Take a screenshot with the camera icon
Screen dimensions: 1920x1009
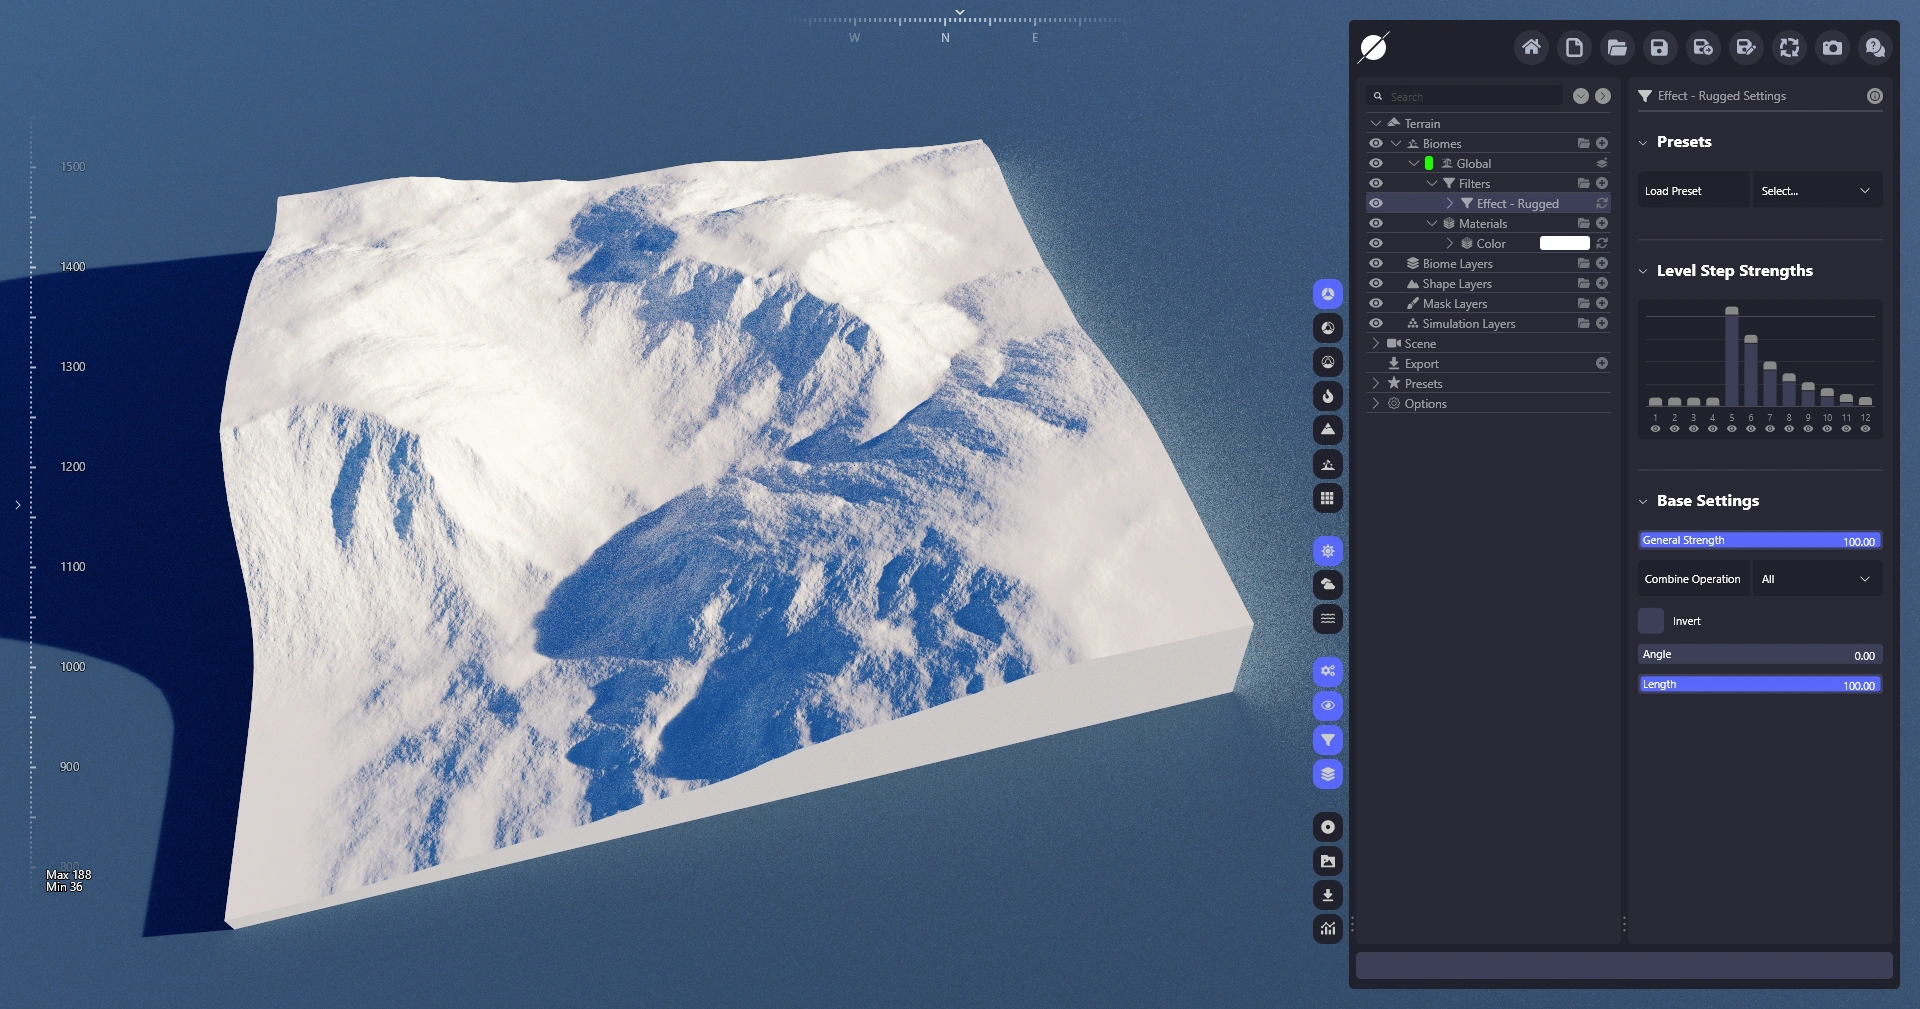coord(1832,47)
